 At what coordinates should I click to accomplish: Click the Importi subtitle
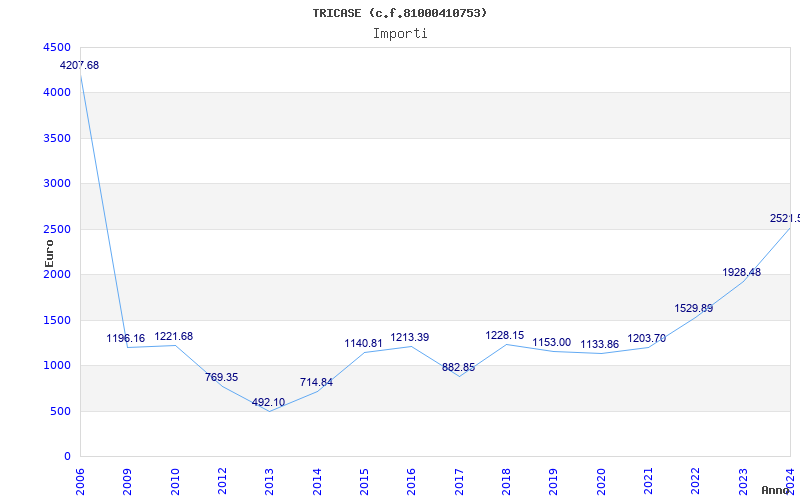[x=400, y=34]
